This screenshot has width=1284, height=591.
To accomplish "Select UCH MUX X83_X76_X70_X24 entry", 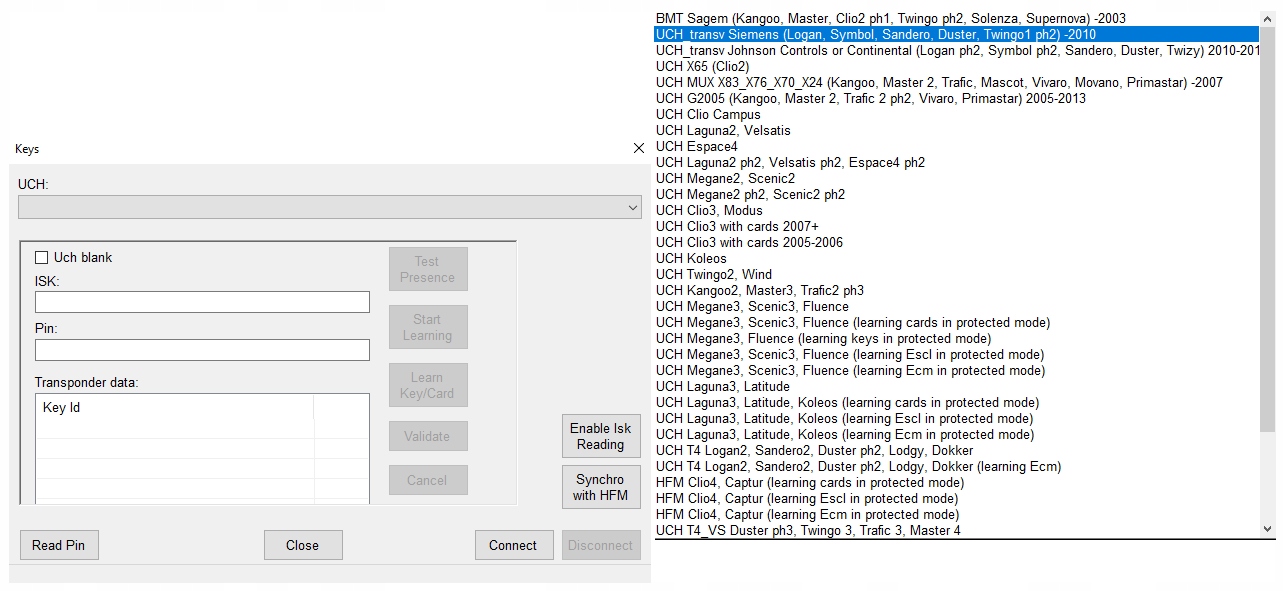I will [957, 82].
